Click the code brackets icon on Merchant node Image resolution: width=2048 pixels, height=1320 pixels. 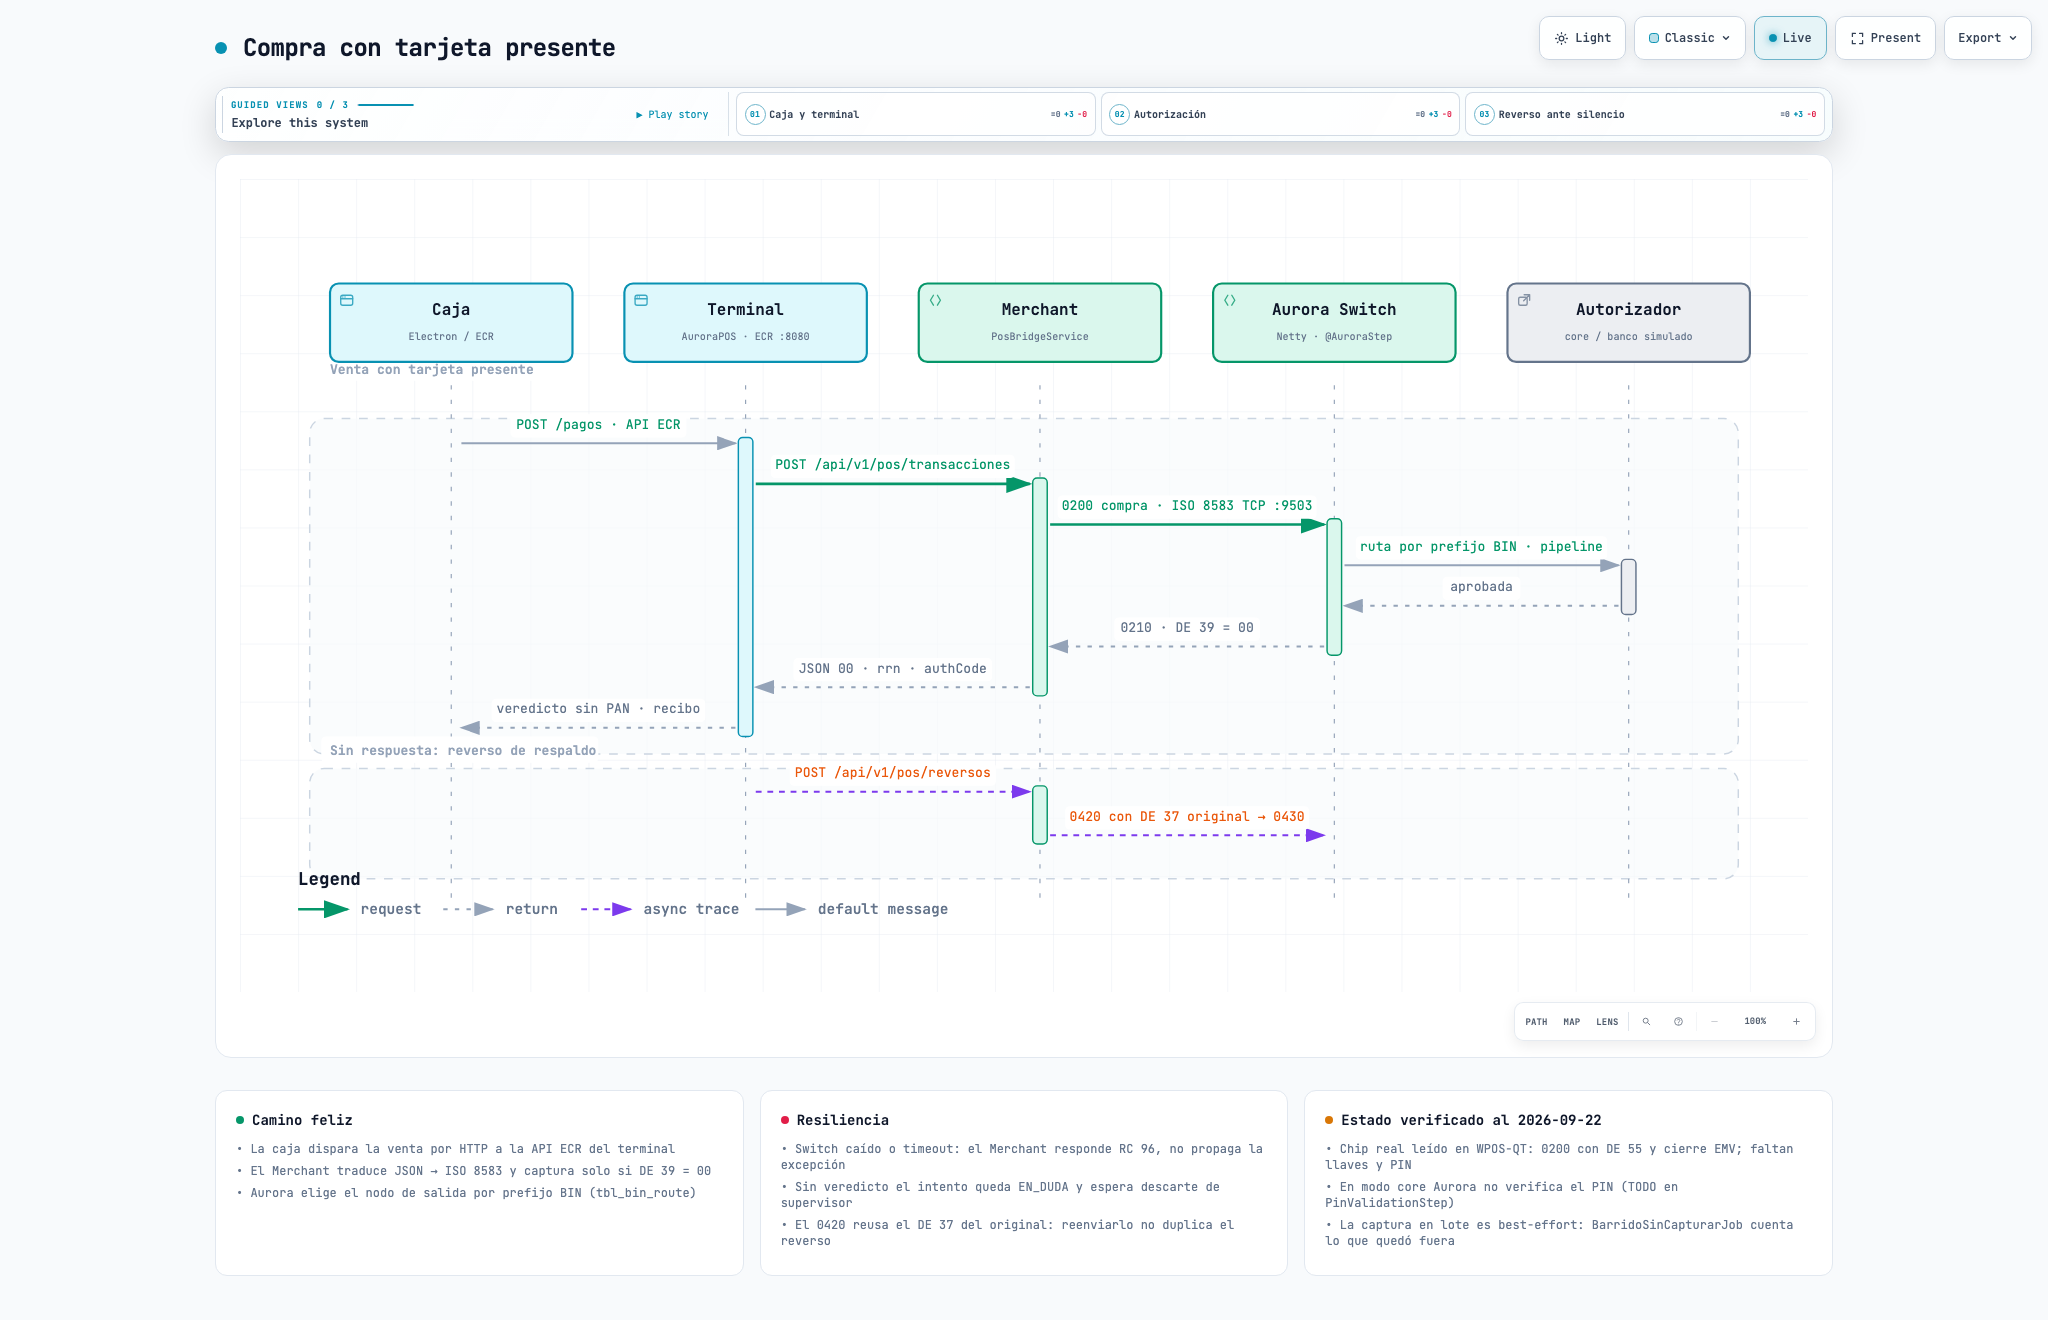click(x=936, y=300)
